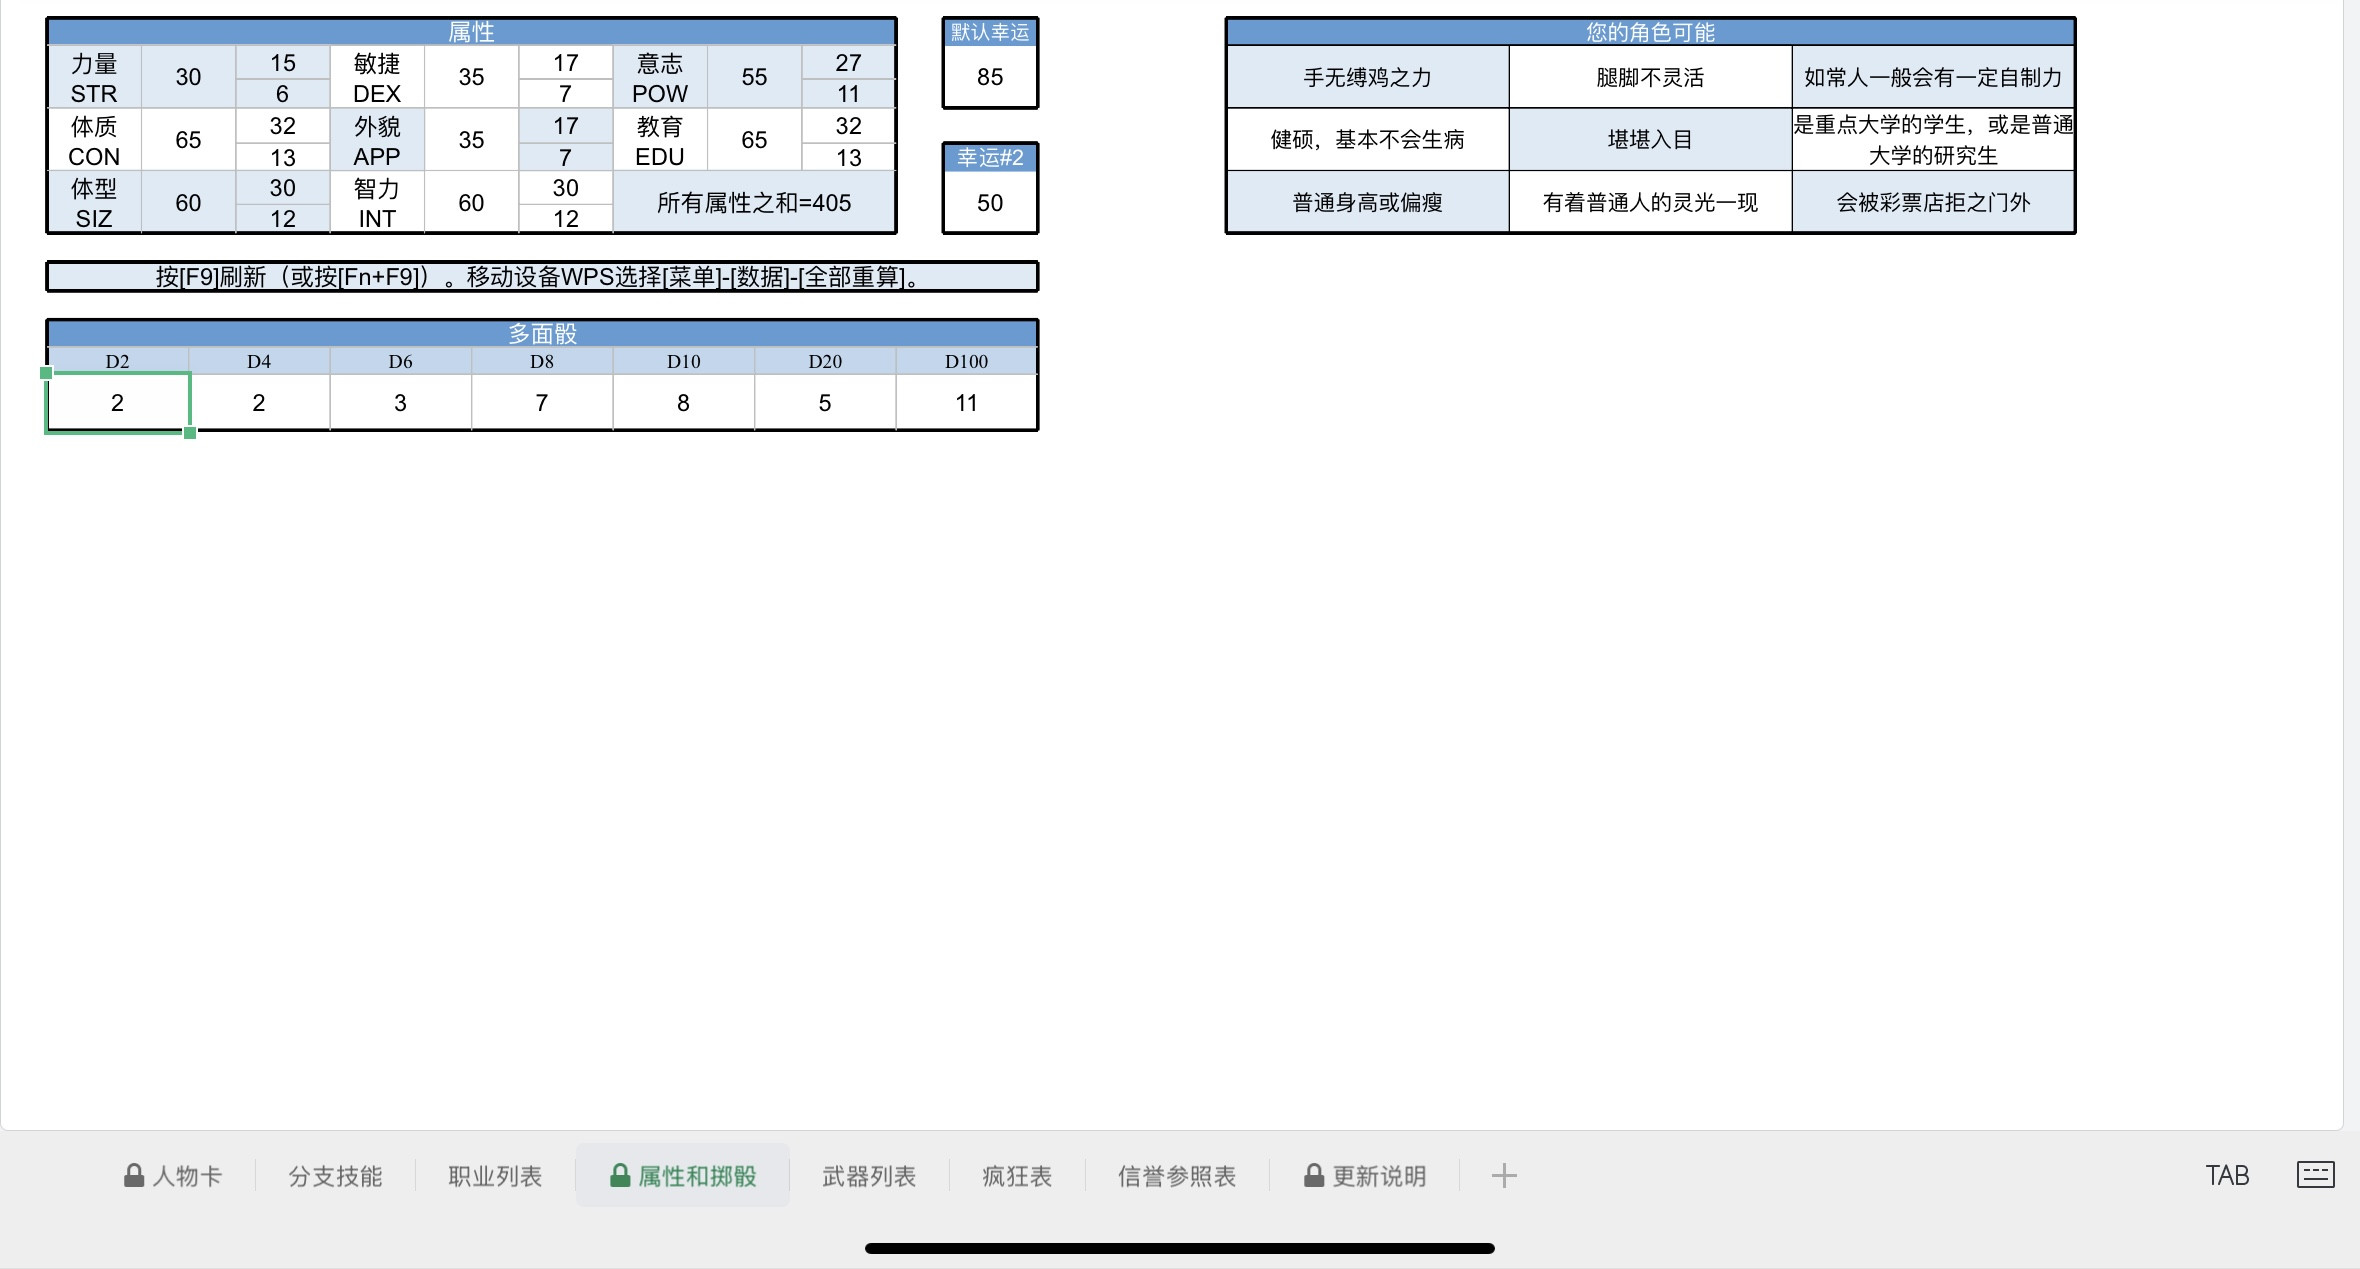2360x1269 pixels.
Task: Select the 手无缚鸡之力 description cell
Action: pyautogui.click(x=1367, y=77)
